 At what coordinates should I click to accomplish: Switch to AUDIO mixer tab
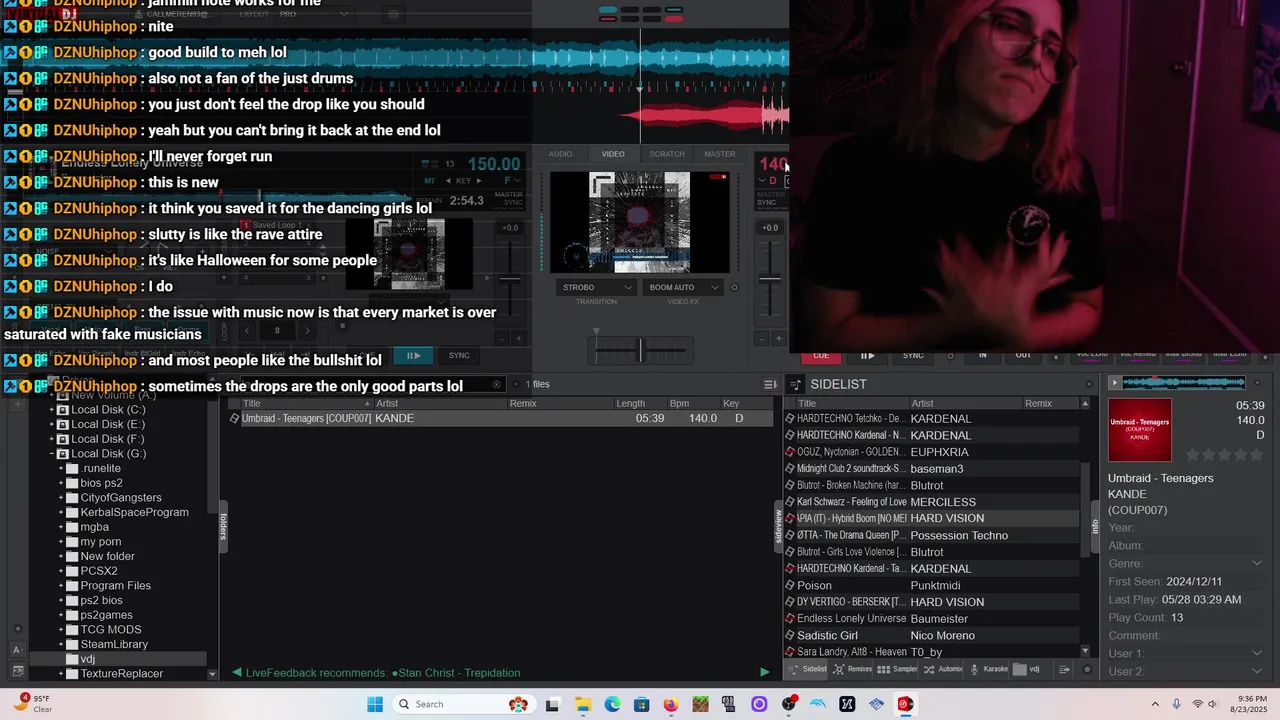[560, 154]
